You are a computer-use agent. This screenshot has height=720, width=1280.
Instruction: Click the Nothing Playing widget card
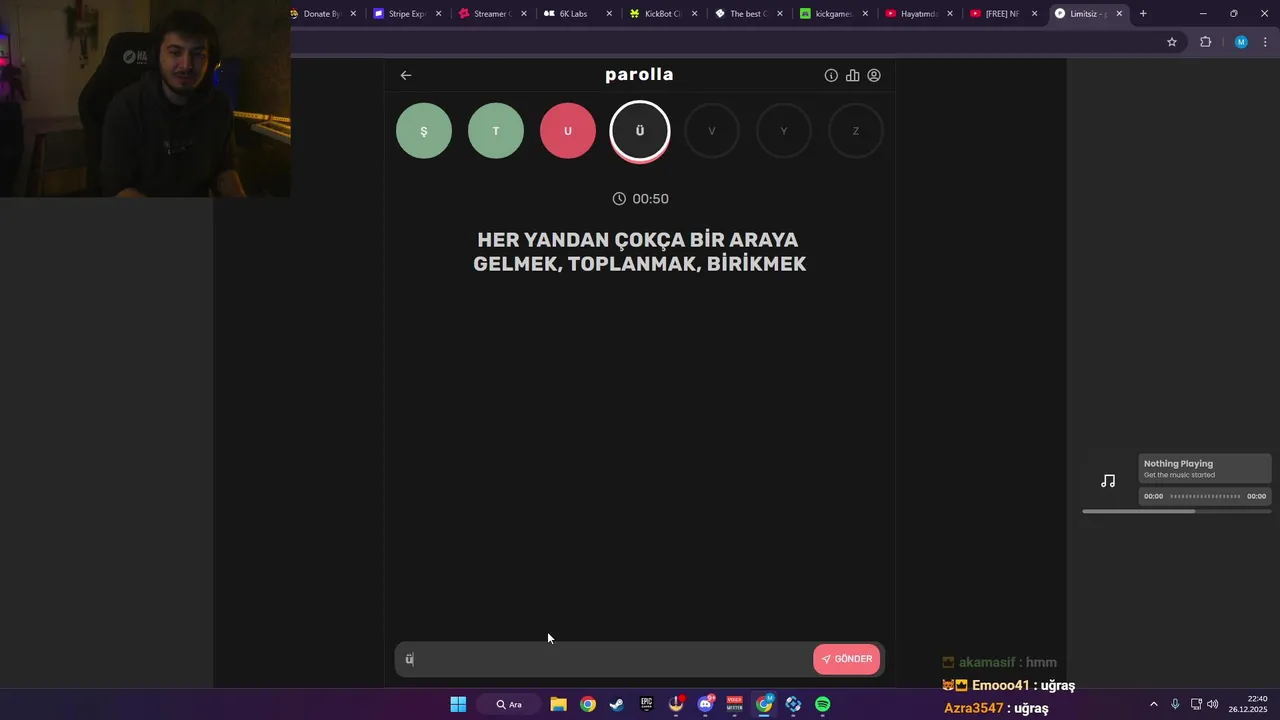[x=1205, y=469]
